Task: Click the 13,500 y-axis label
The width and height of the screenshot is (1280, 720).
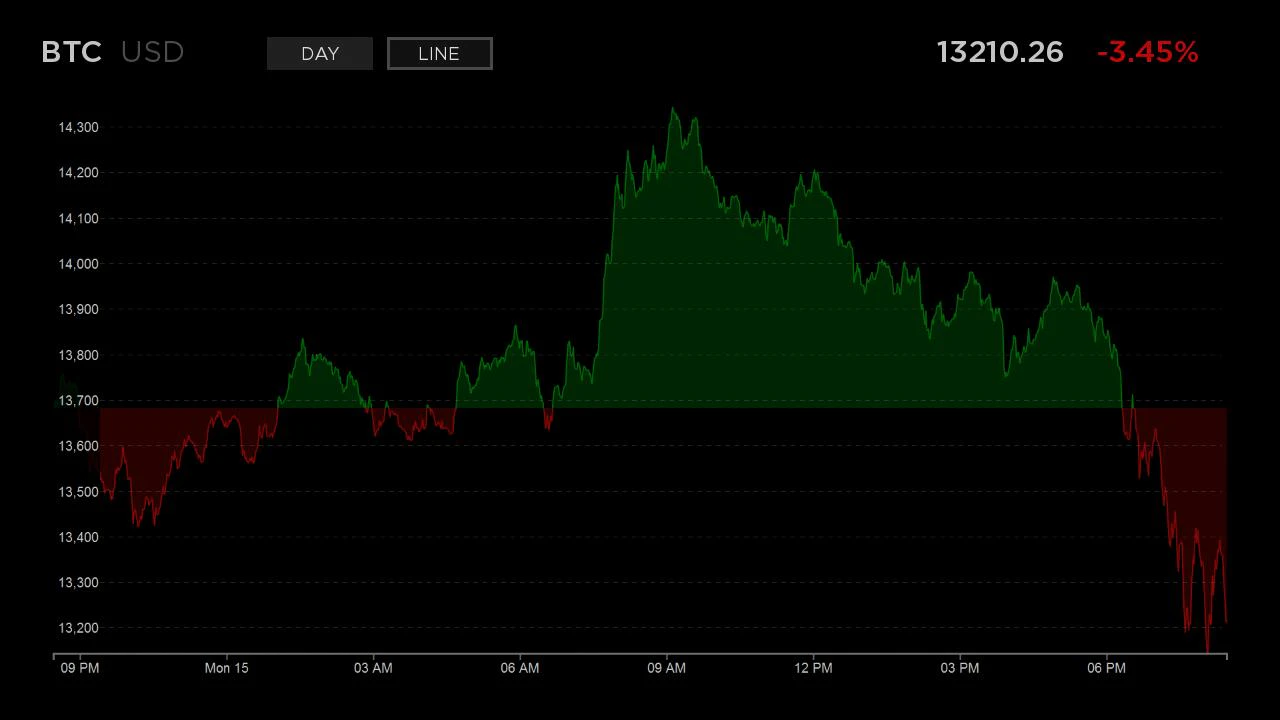Action: (78, 491)
